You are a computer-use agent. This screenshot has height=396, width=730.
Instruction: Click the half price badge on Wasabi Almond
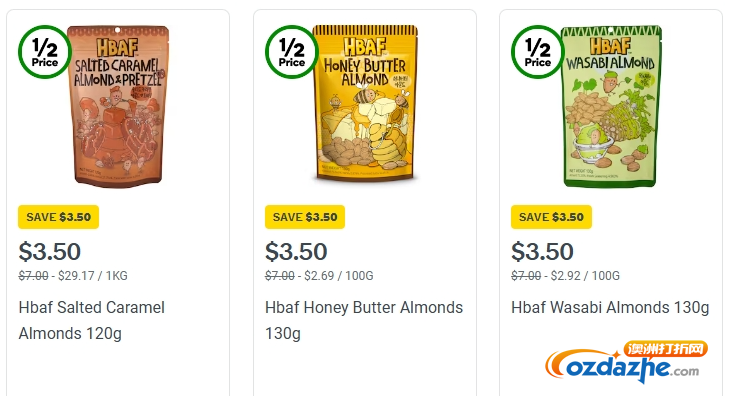(x=538, y=52)
